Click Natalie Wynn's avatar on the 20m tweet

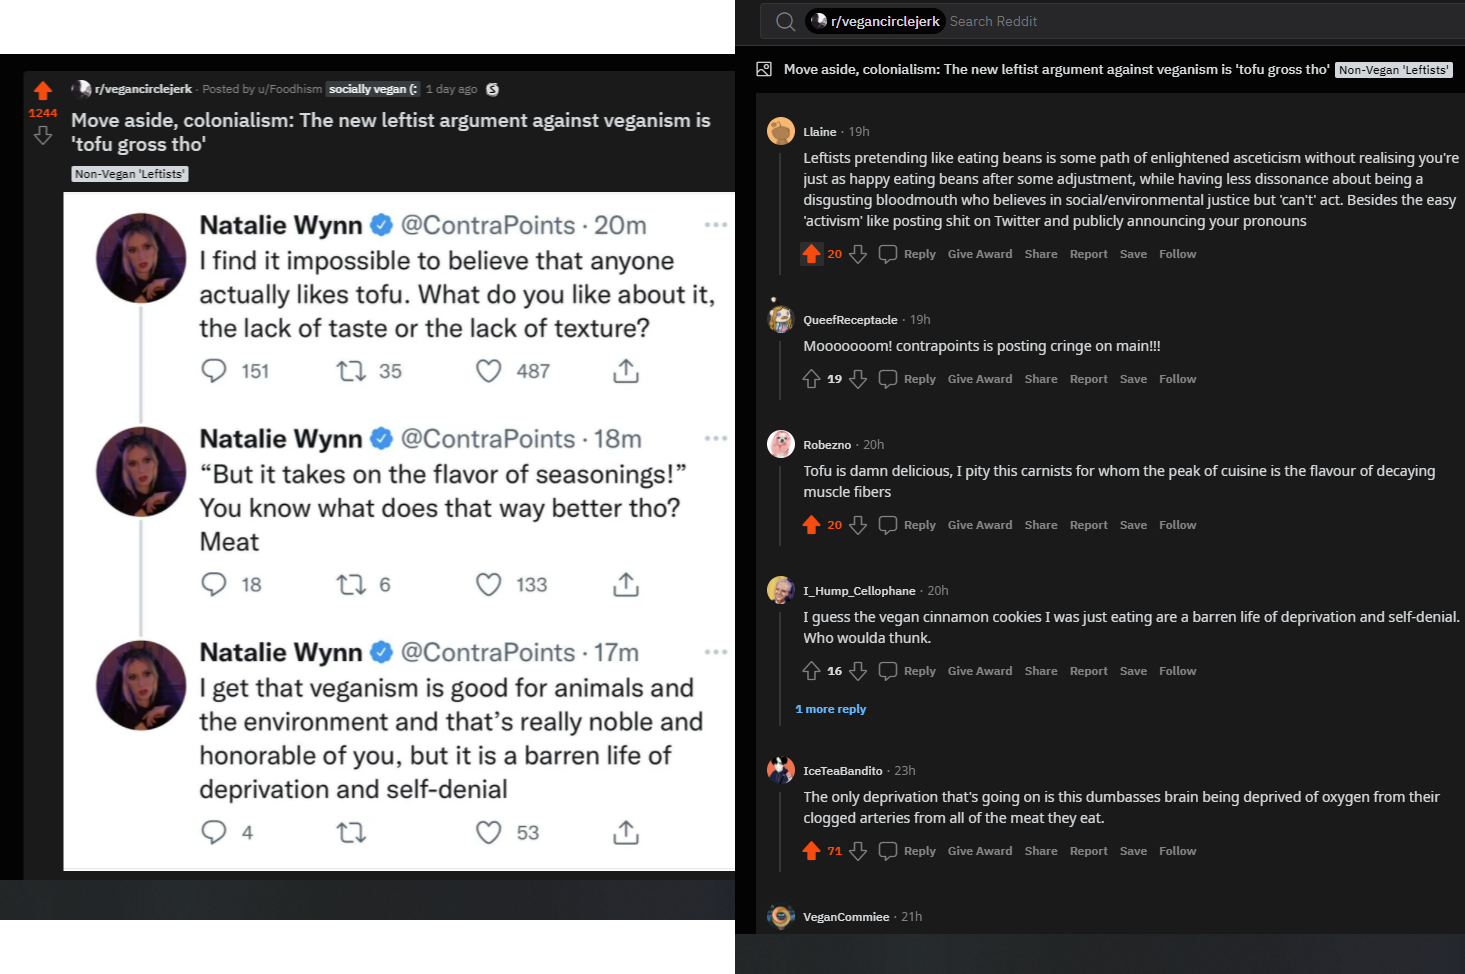click(141, 258)
